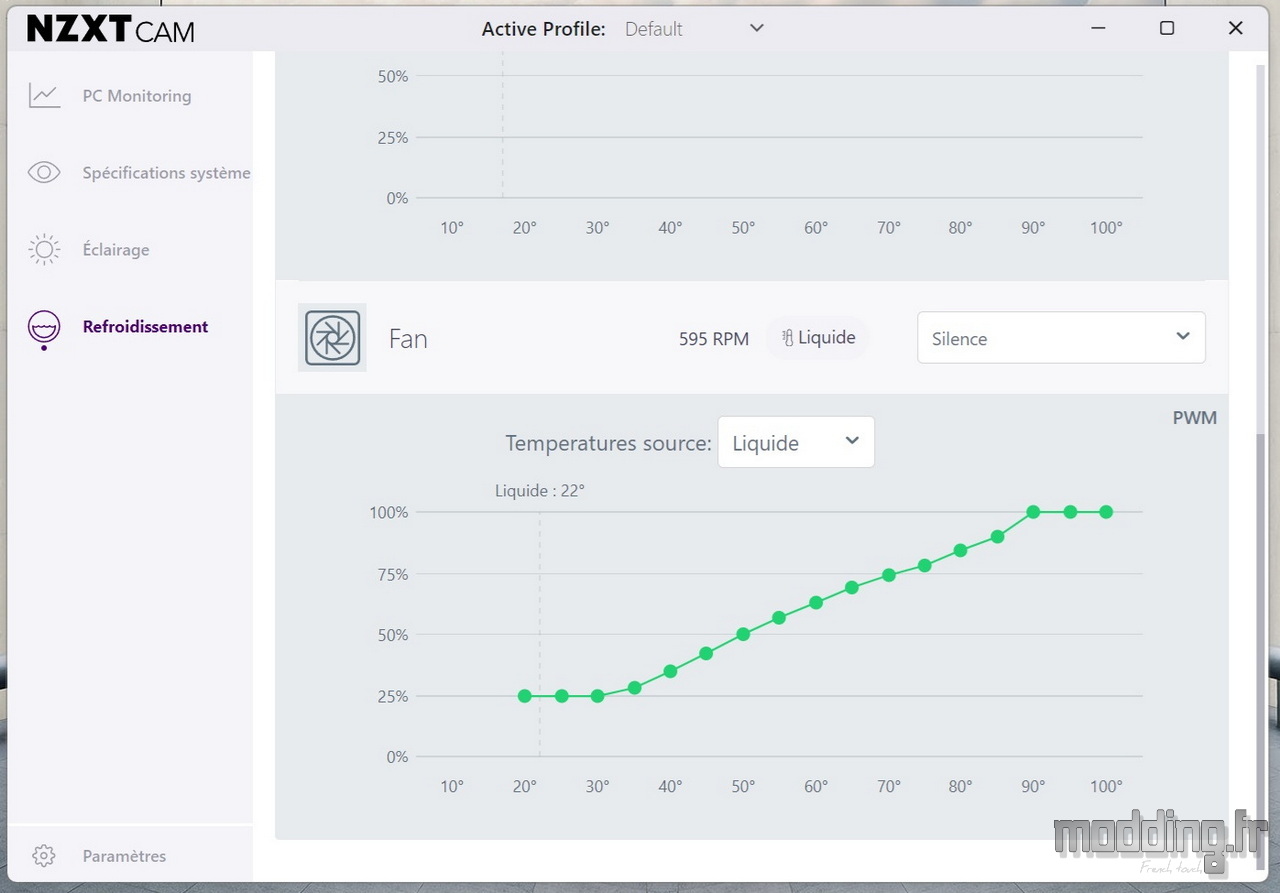Open PC Monitoring graph icon

click(x=44, y=96)
